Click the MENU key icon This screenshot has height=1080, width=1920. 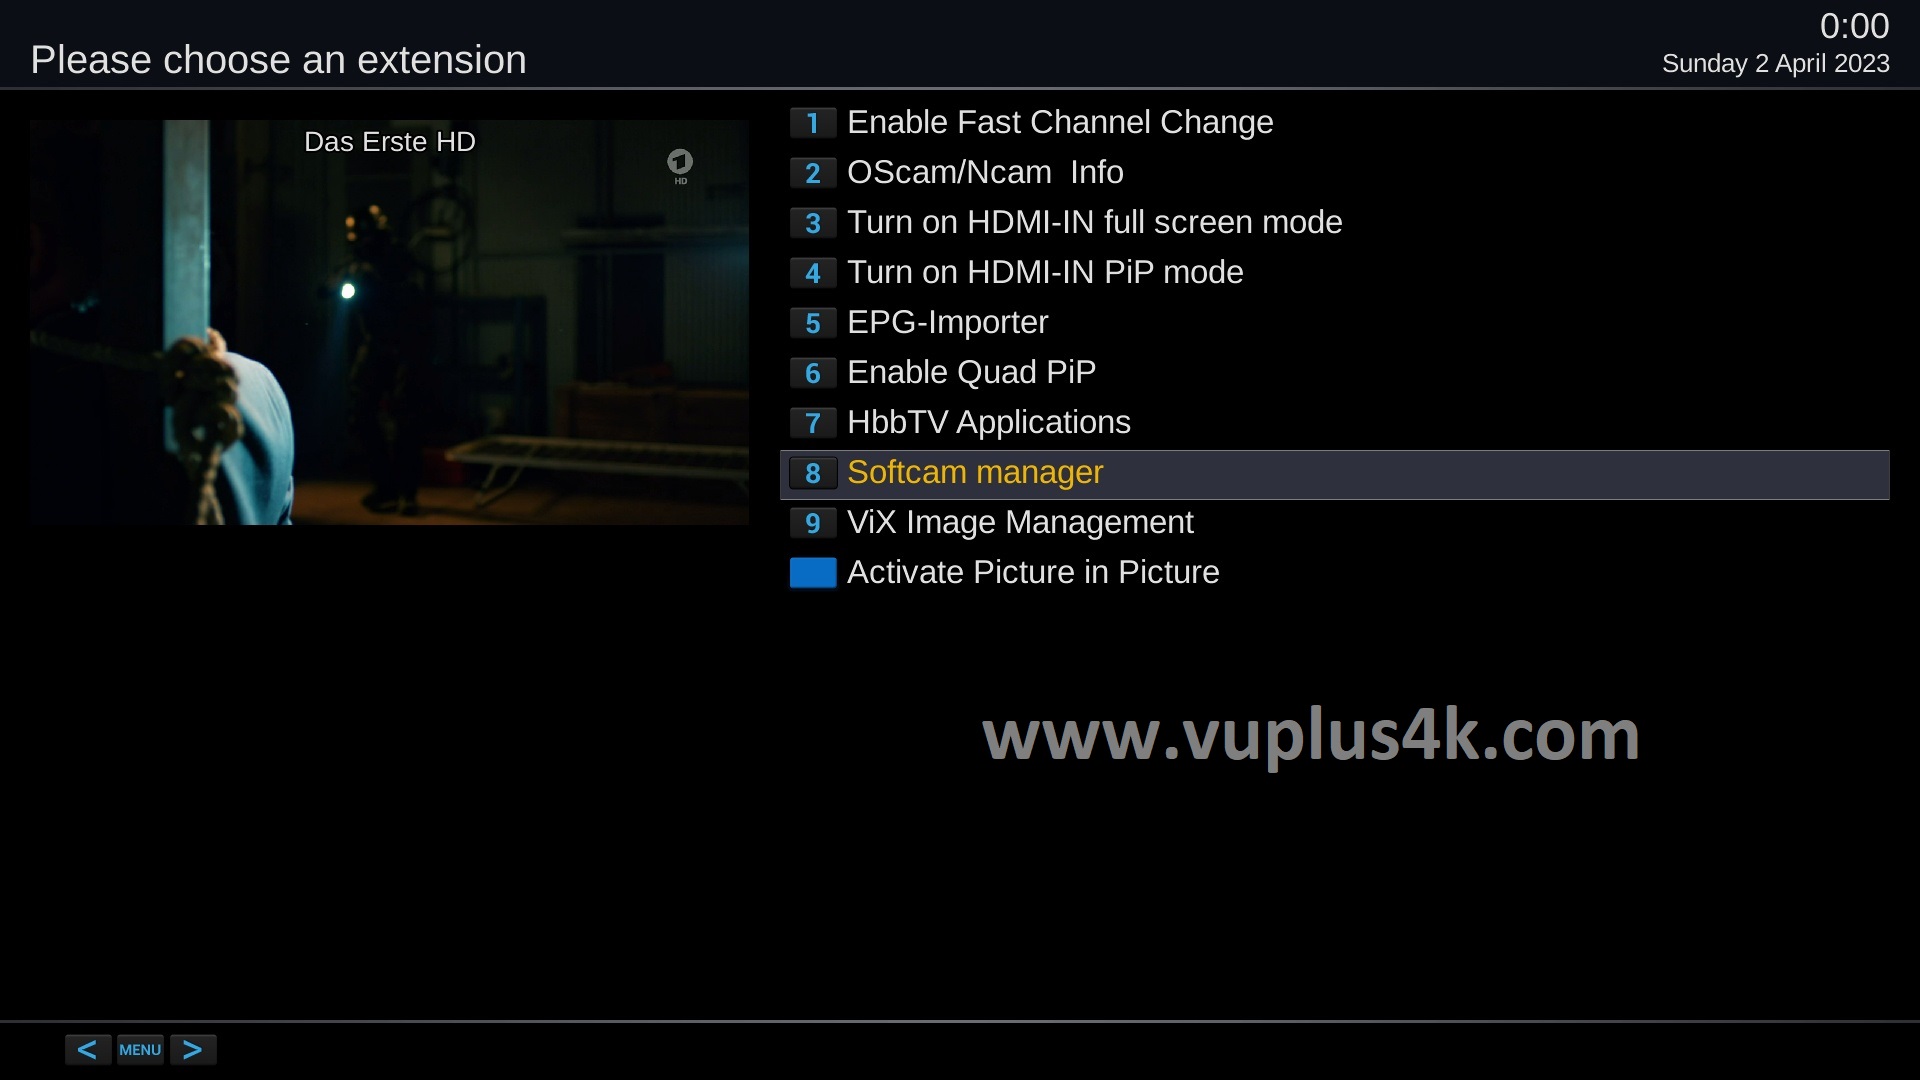click(x=140, y=1050)
